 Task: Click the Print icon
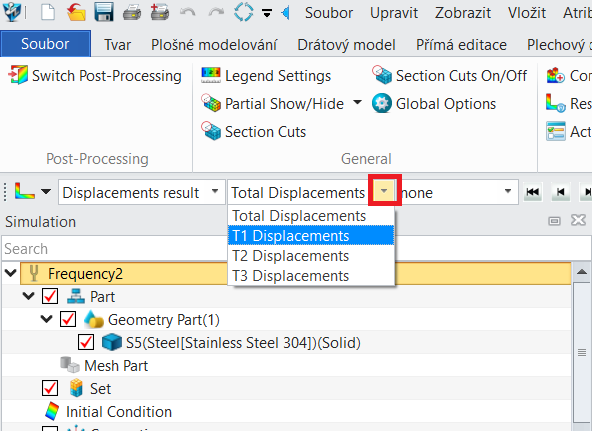coord(132,12)
